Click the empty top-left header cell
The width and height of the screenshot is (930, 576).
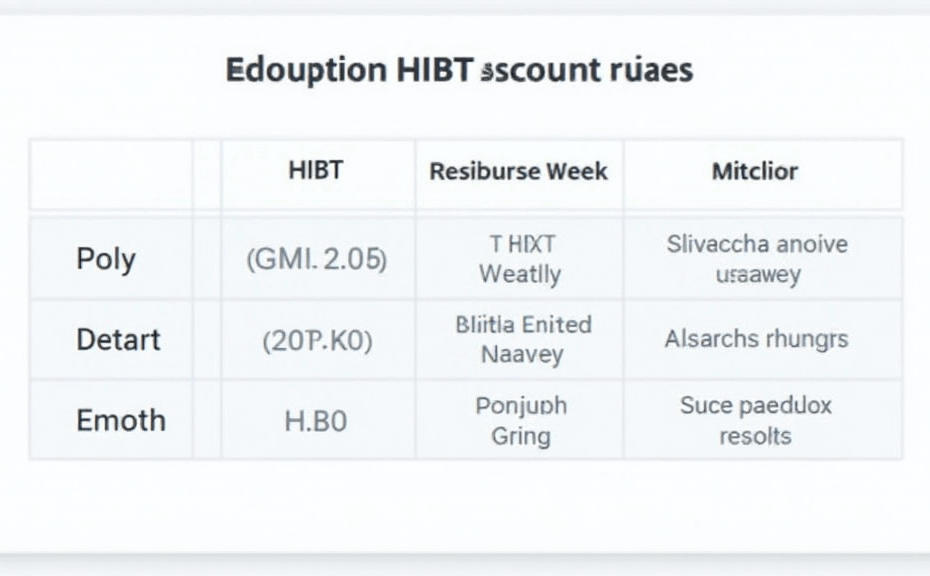[x=111, y=174]
